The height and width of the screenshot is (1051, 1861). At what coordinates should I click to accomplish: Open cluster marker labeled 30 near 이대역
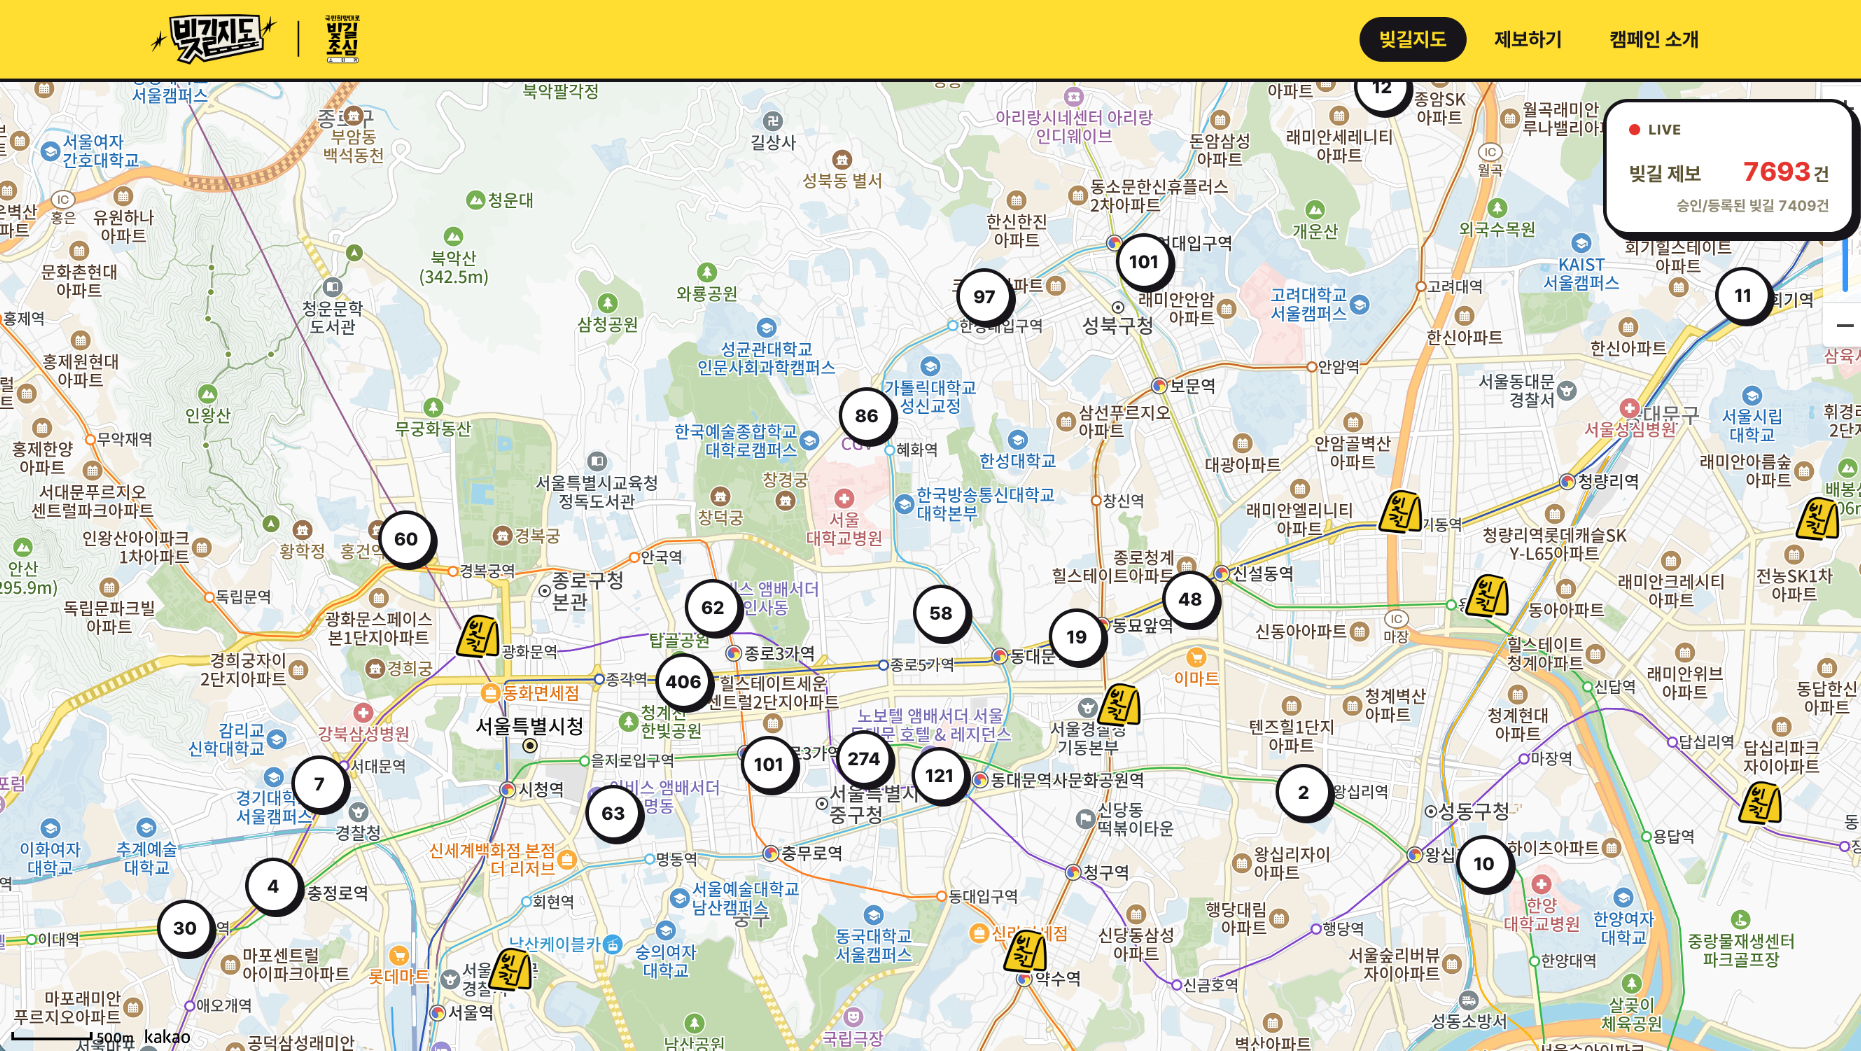click(185, 928)
